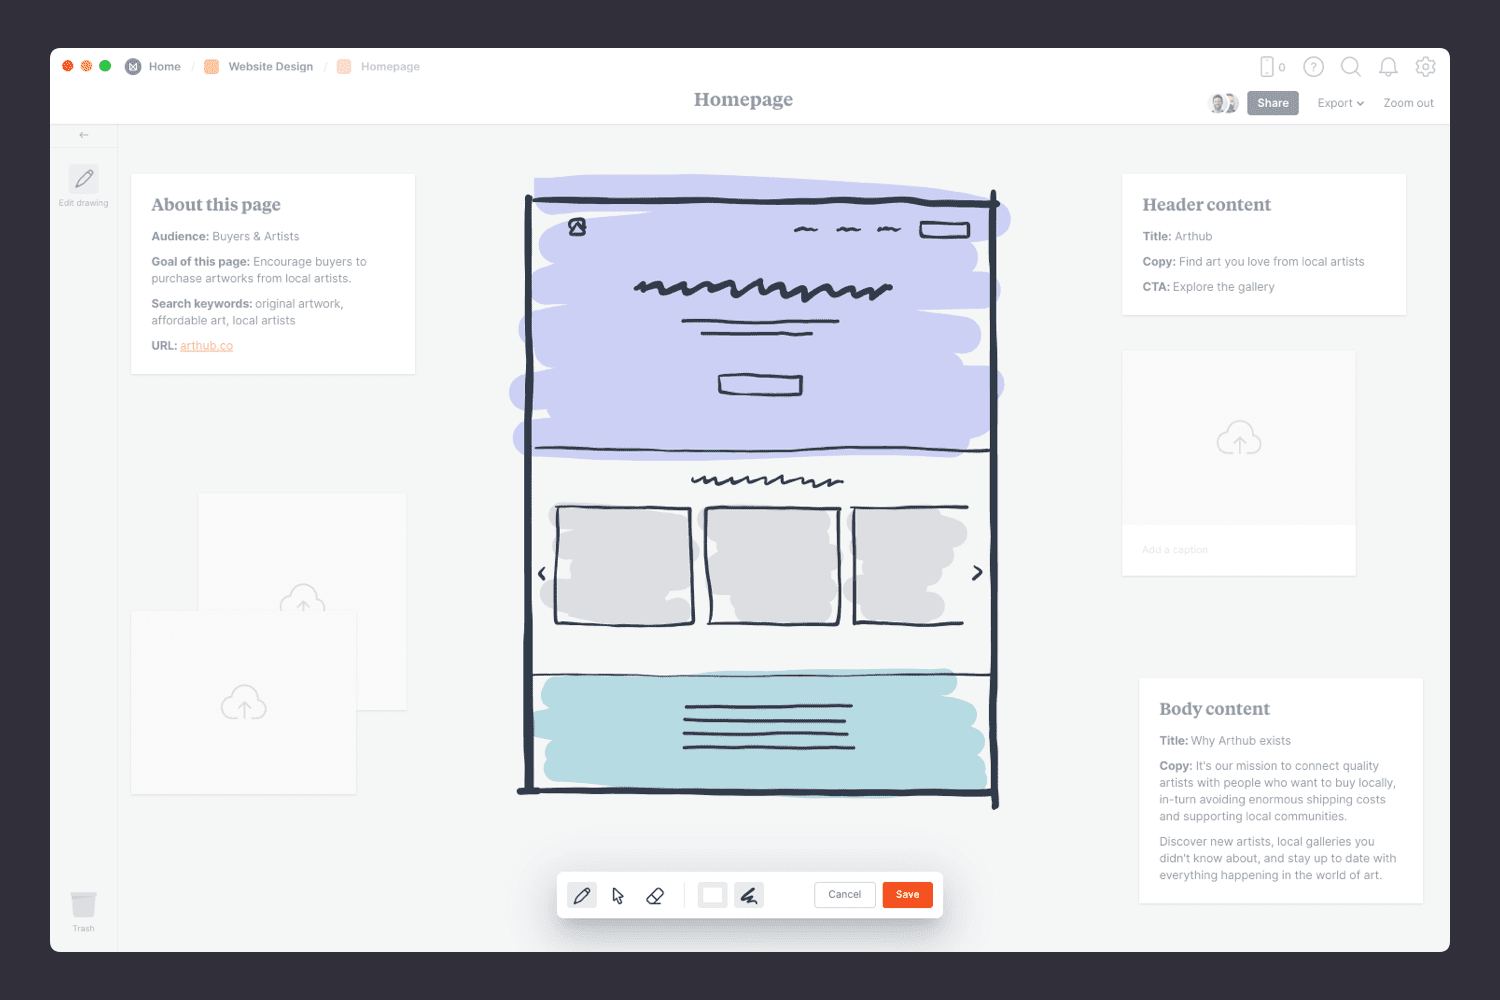Click the Save button

click(x=907, y=894)
